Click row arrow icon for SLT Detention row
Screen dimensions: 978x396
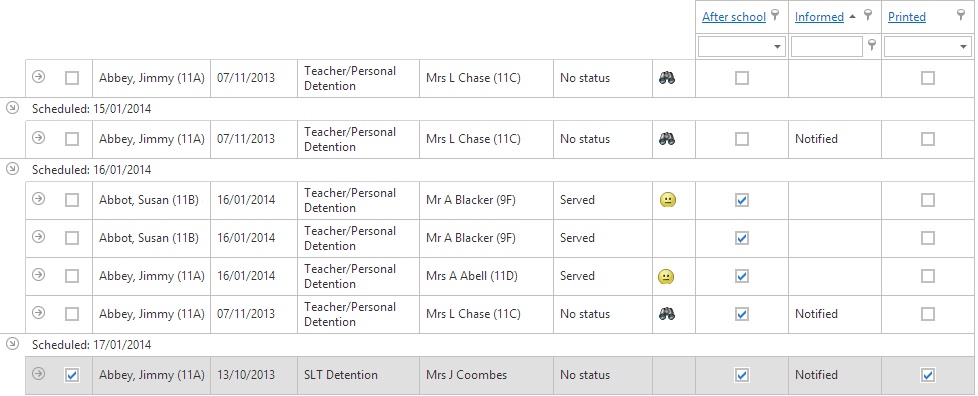(x=39, y=374)
